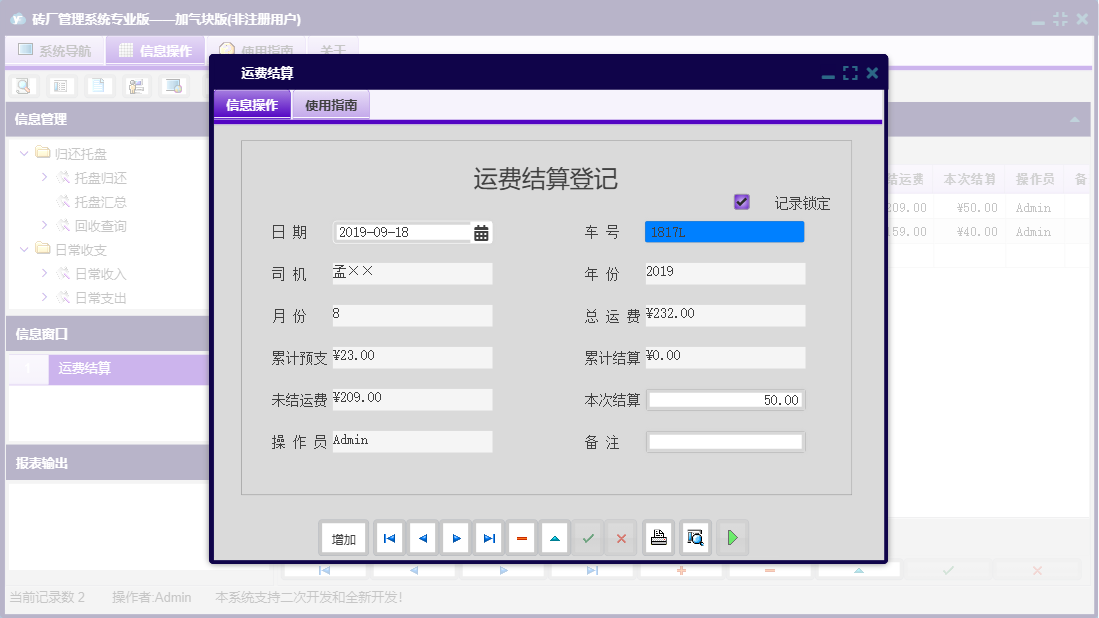This screenshot has width=1099, height=618.
Task: Click the green checkmark to confirm the record
Action: click(x=588, y=537)
